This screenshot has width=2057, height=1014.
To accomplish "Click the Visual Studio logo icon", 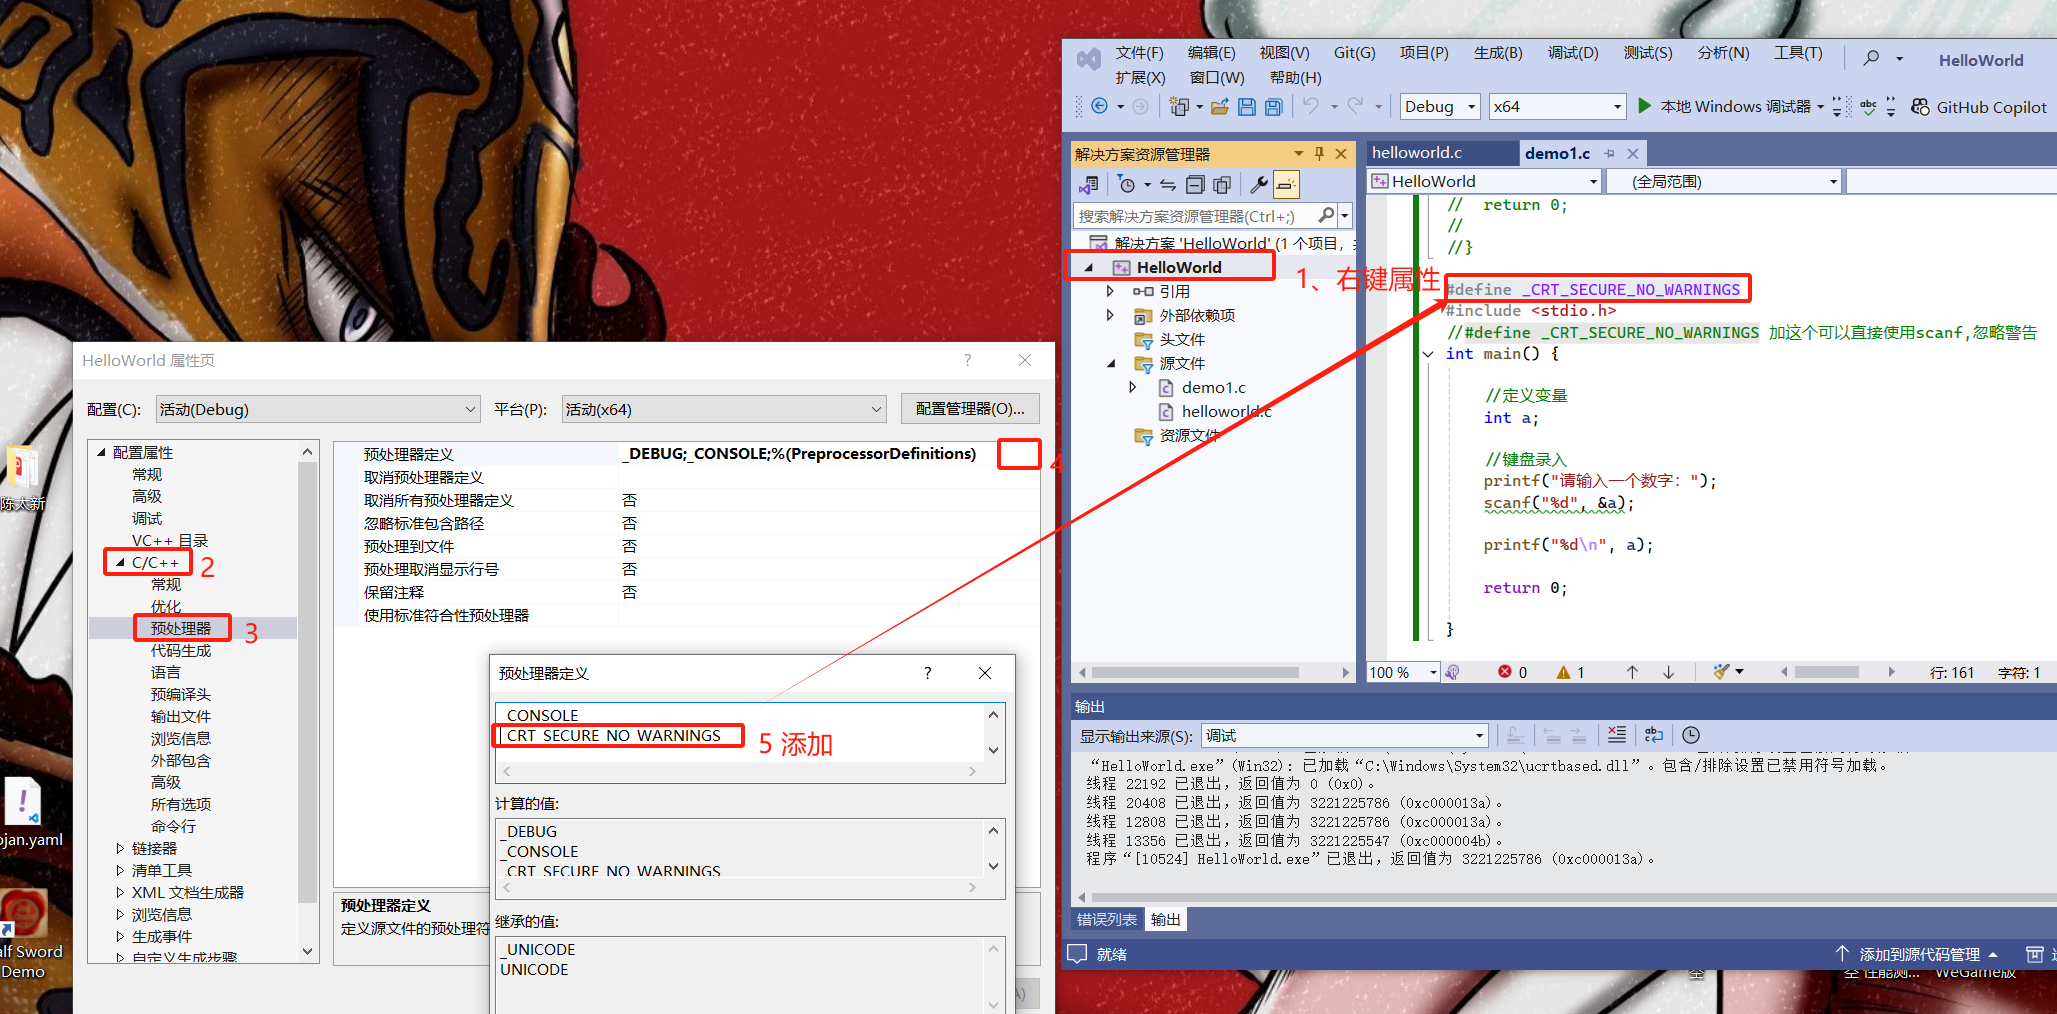I will point(1089,60).
